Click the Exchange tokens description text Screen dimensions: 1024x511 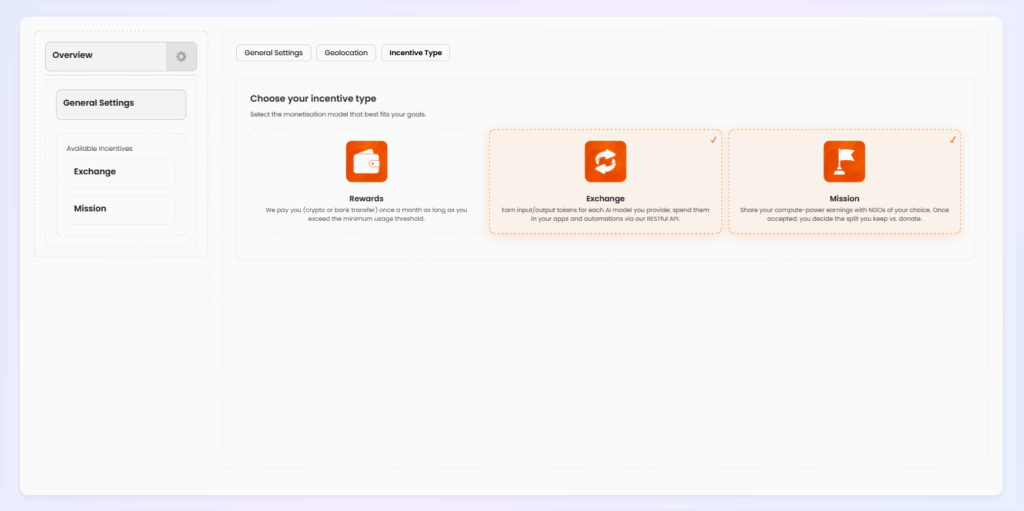605,214
